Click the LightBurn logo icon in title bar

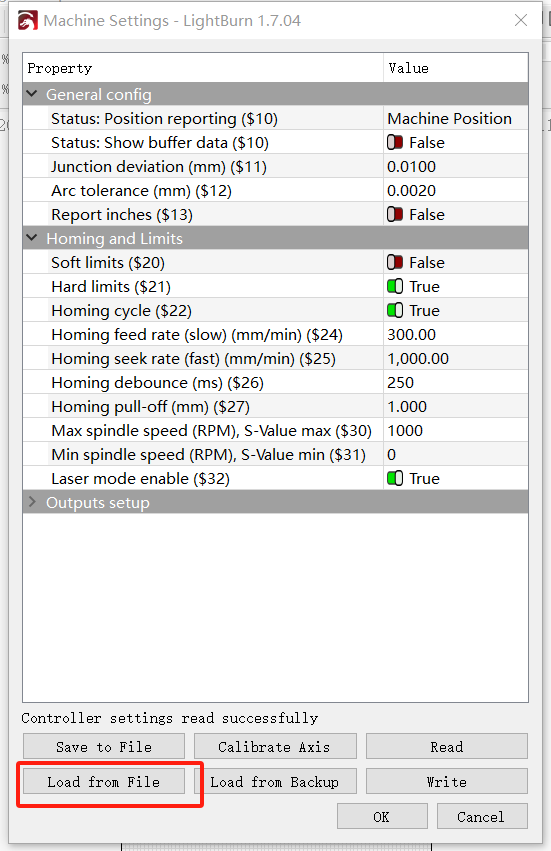click(x=27, y=21)
